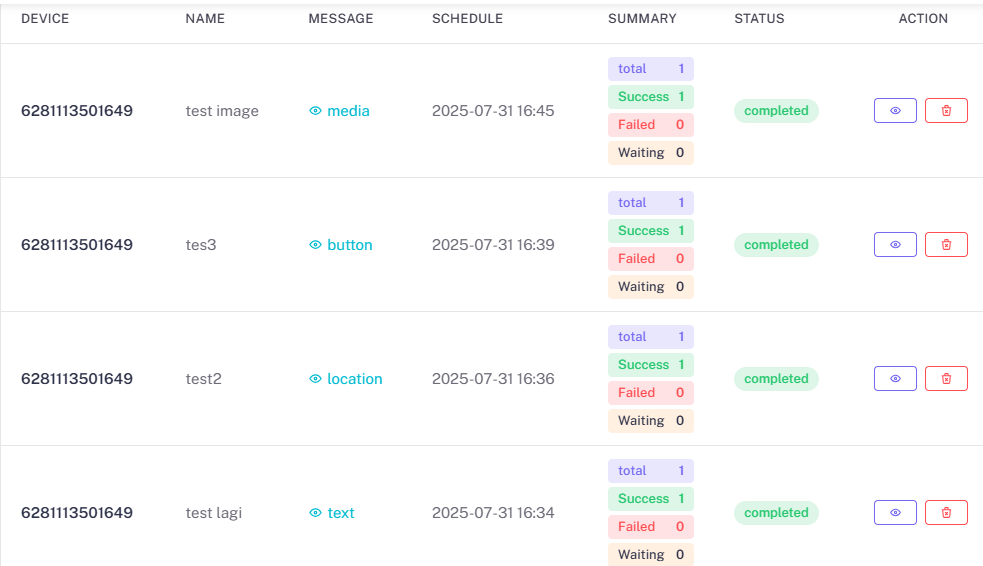Viewport: 983px width, 566px height.
Task: Preview the location message
Action: [x=346, y=379]
